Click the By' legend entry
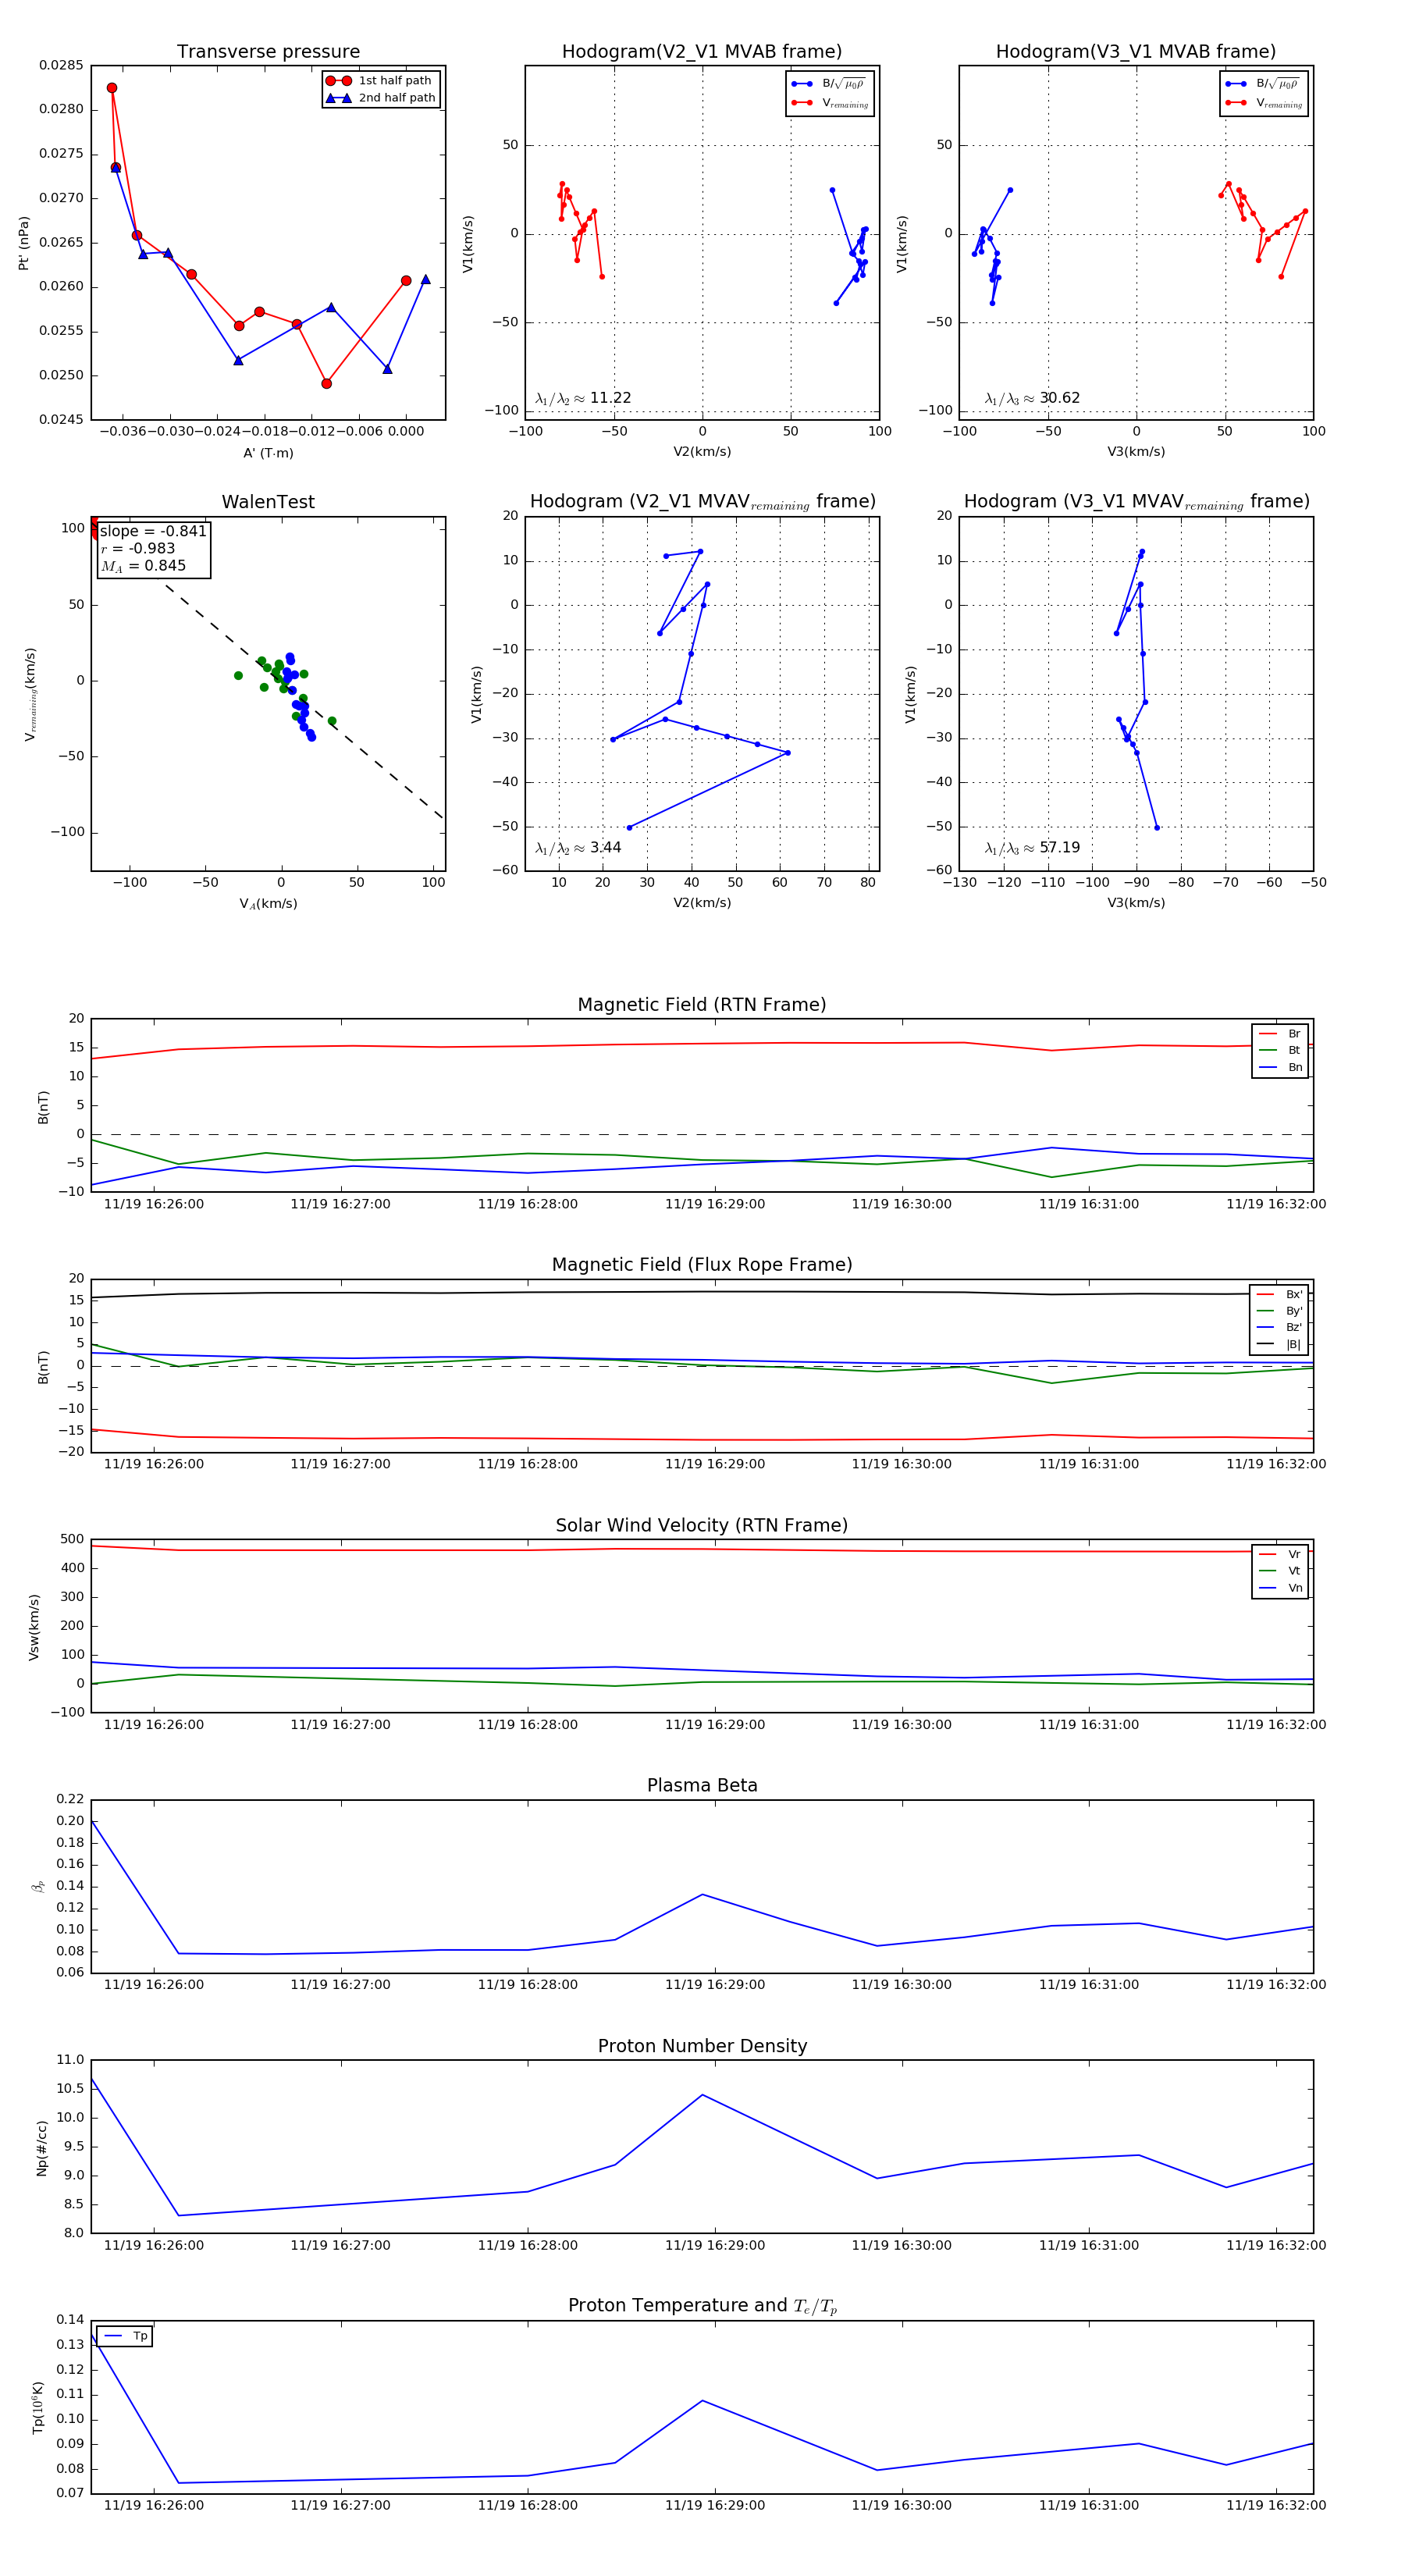Image resolution: width=1405 pixels, height=2576 pixels. point(1279,1311)
